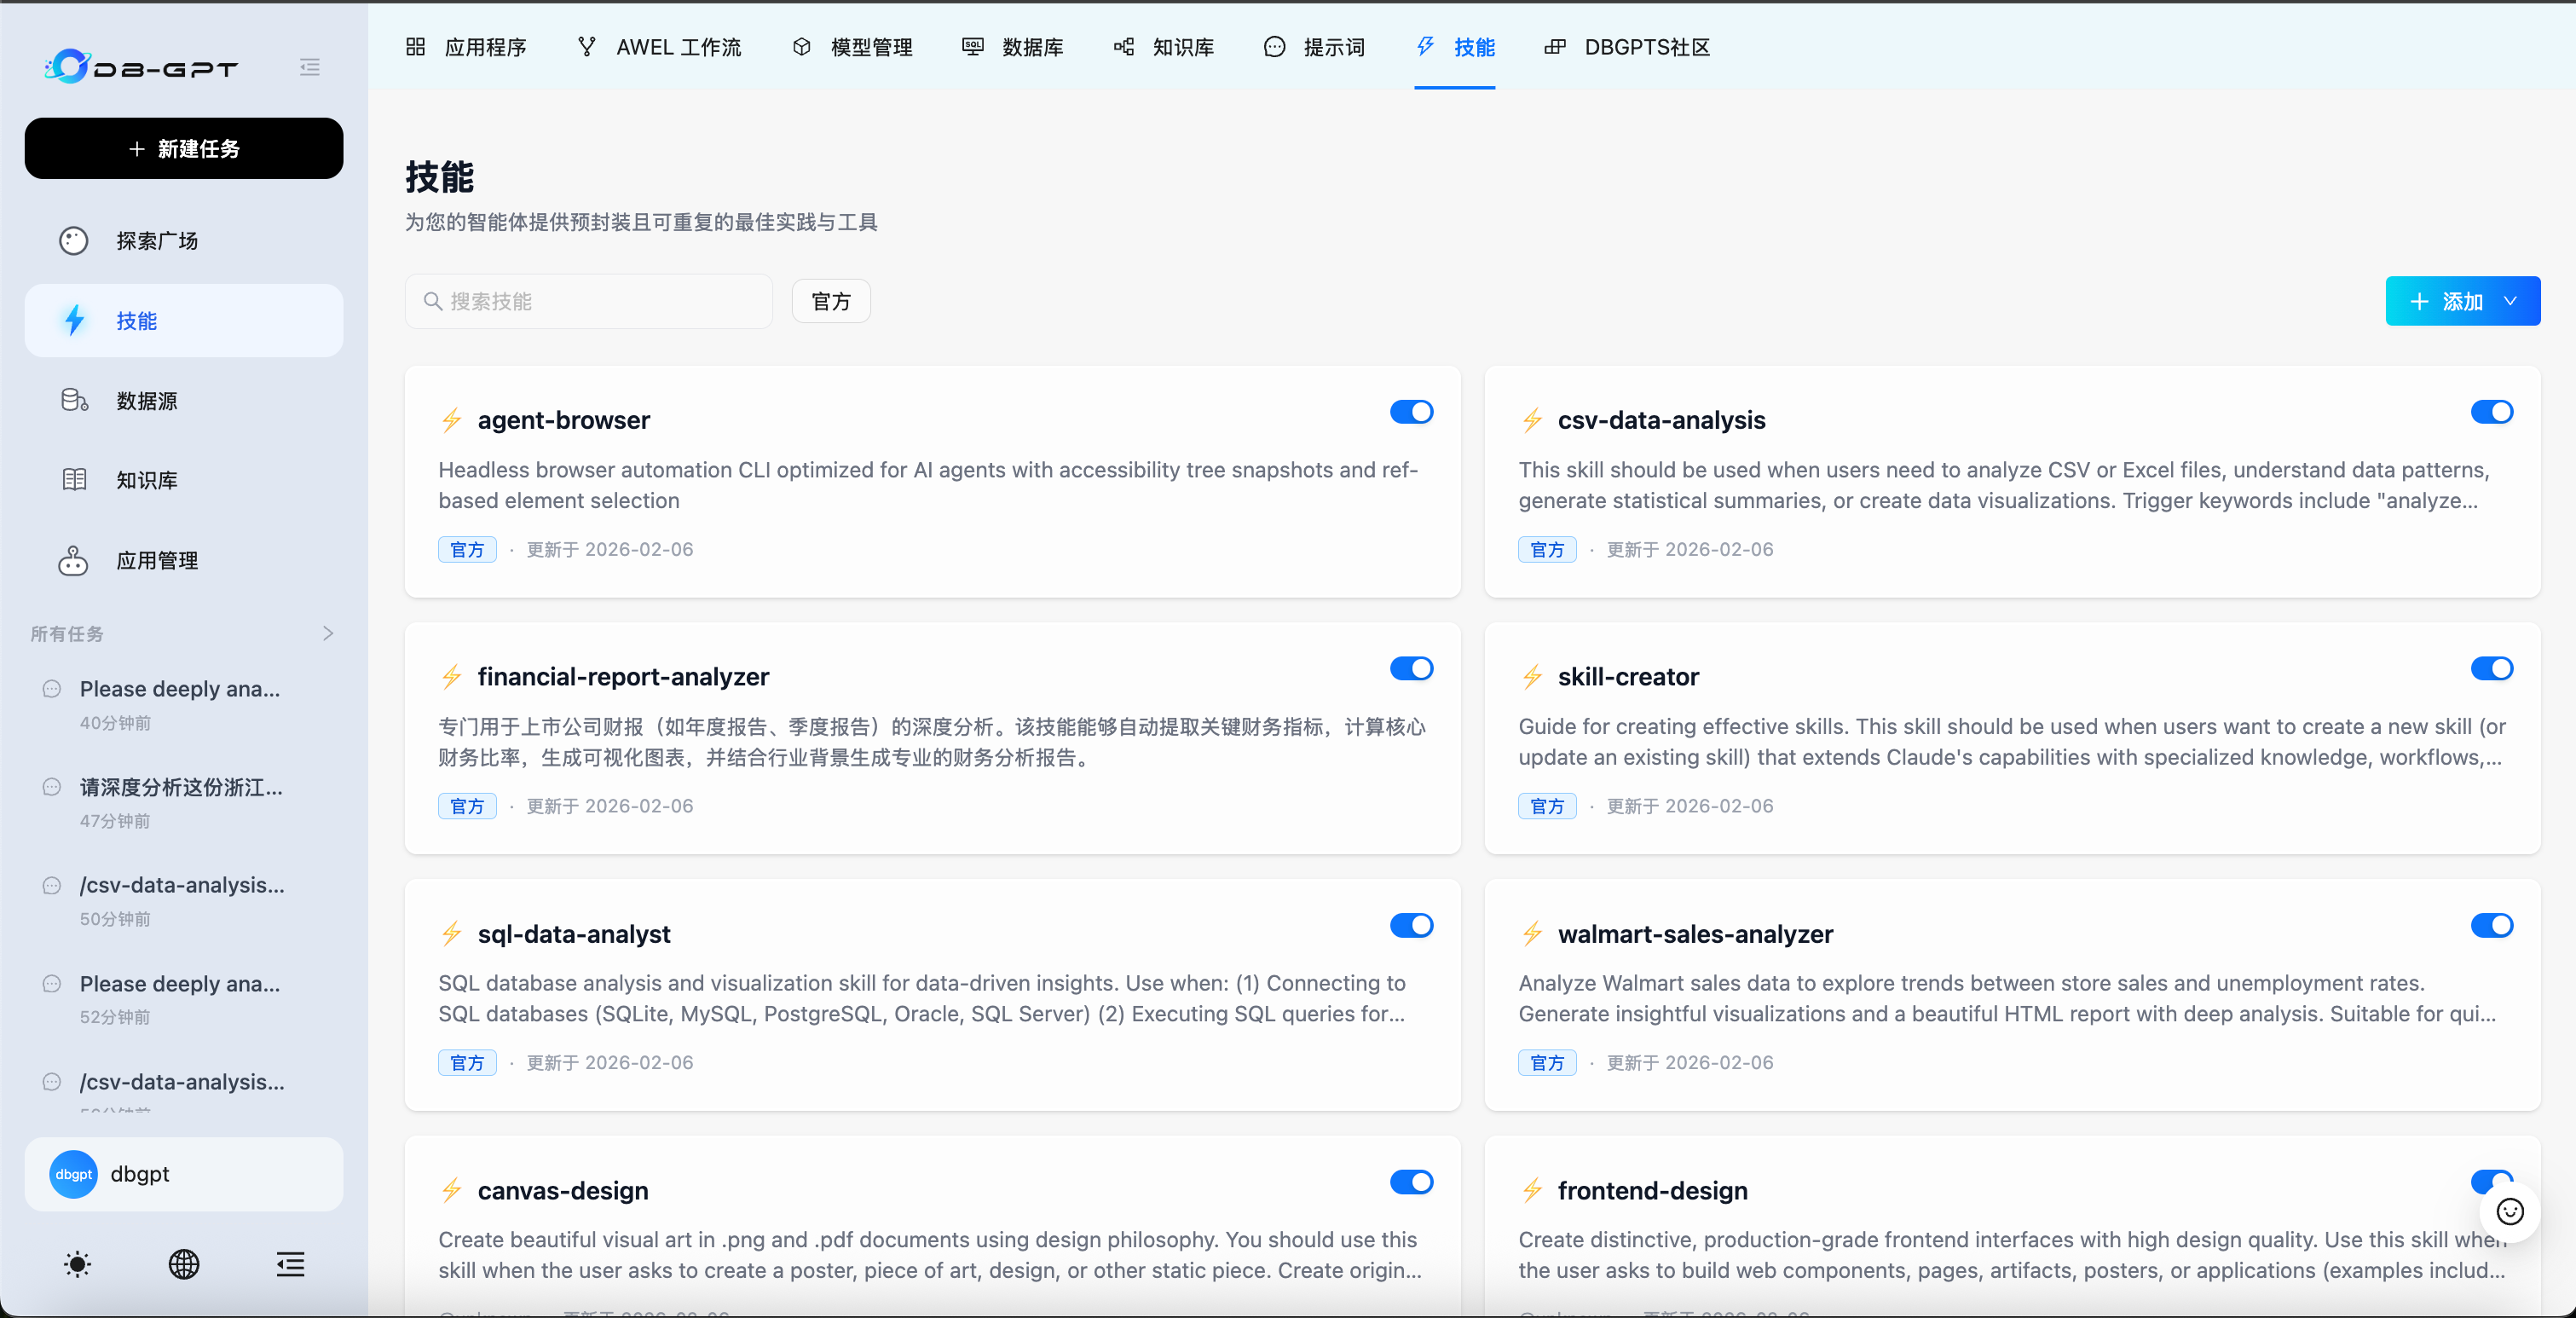This screenshot has width=2576, height=1318.
Task: Toggle off the csv-data-analysis skill
Action: (2491, 412)
